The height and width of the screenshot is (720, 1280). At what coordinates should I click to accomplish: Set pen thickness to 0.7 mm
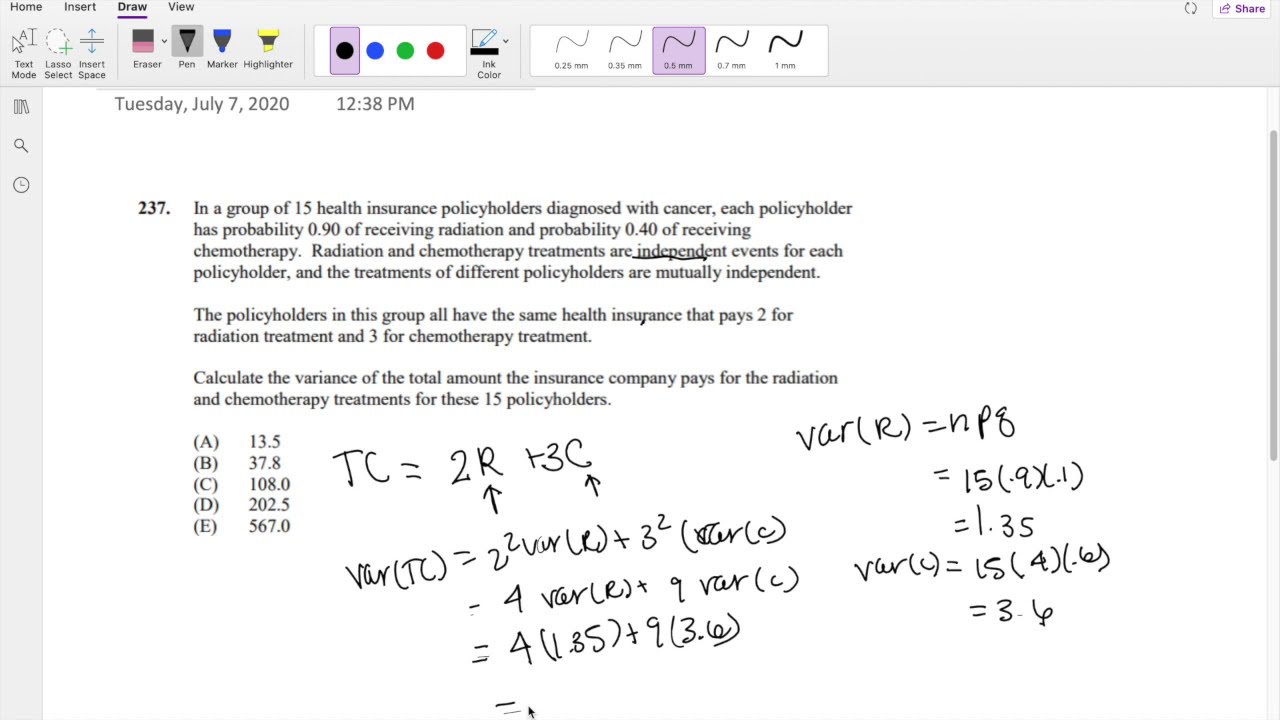coord(731,51)
